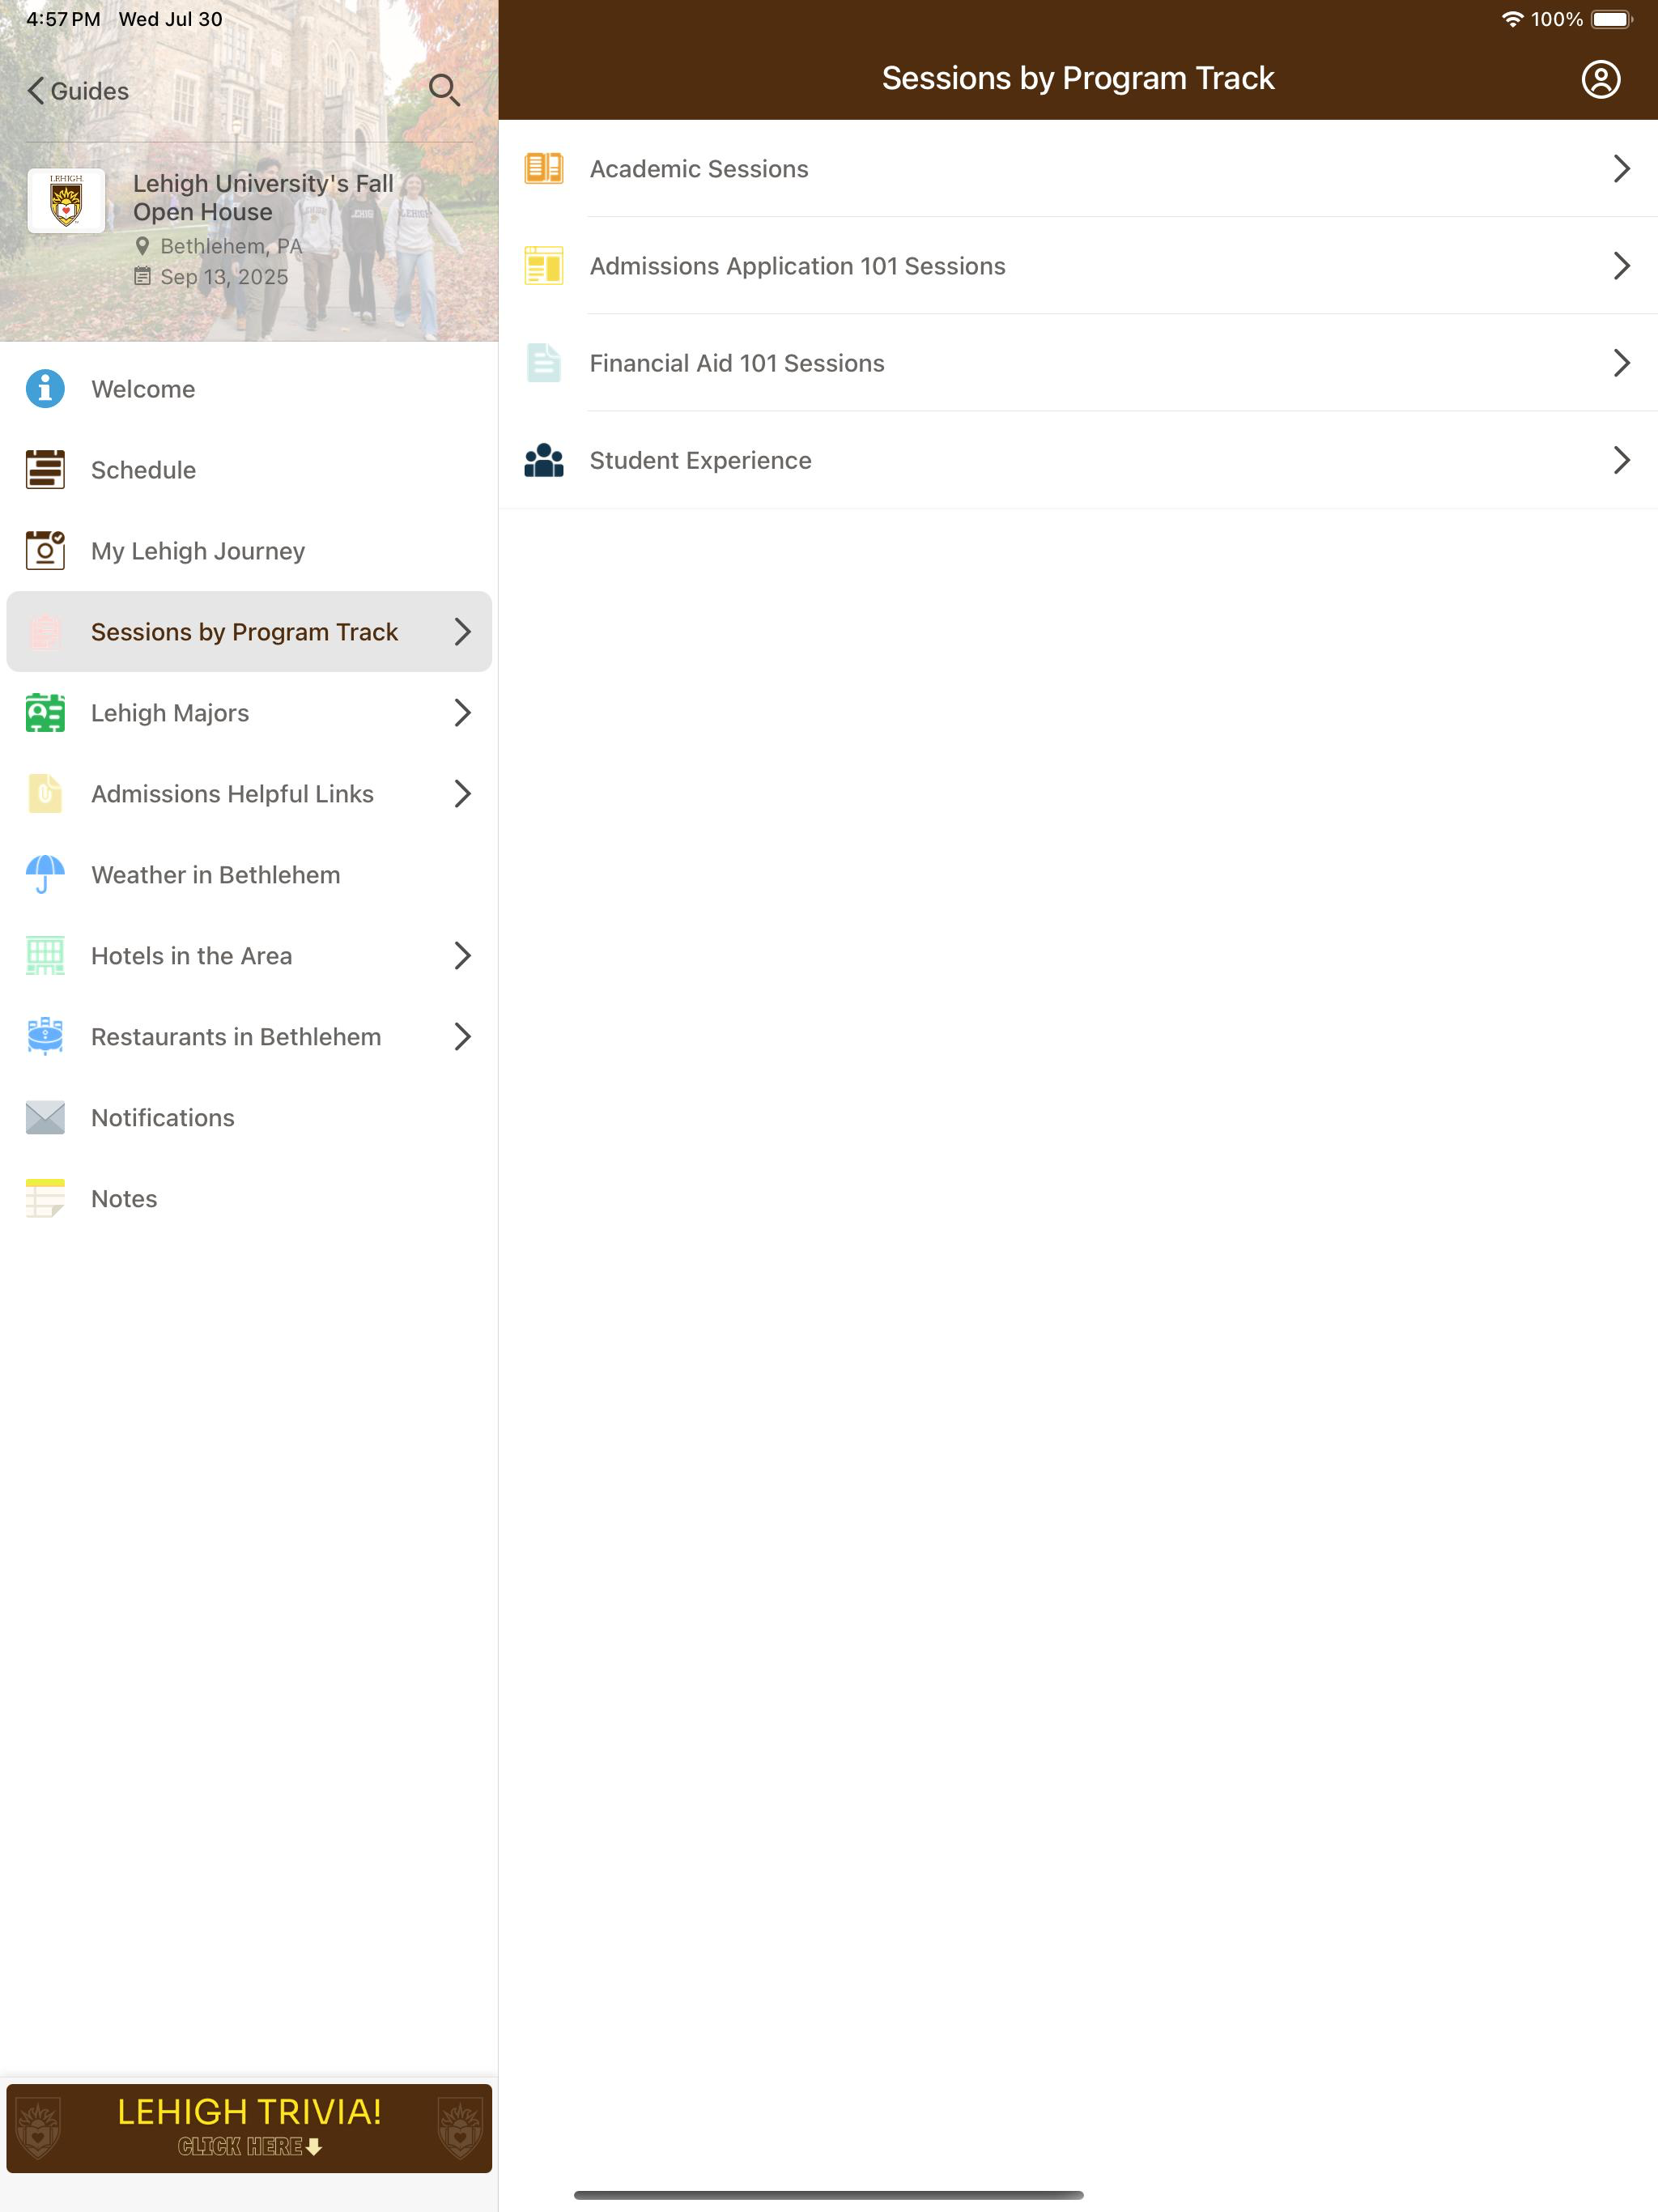Open the user profile icon
The height and width of the screenshot is (2212, 1658).
click(x=1600, y=79)
